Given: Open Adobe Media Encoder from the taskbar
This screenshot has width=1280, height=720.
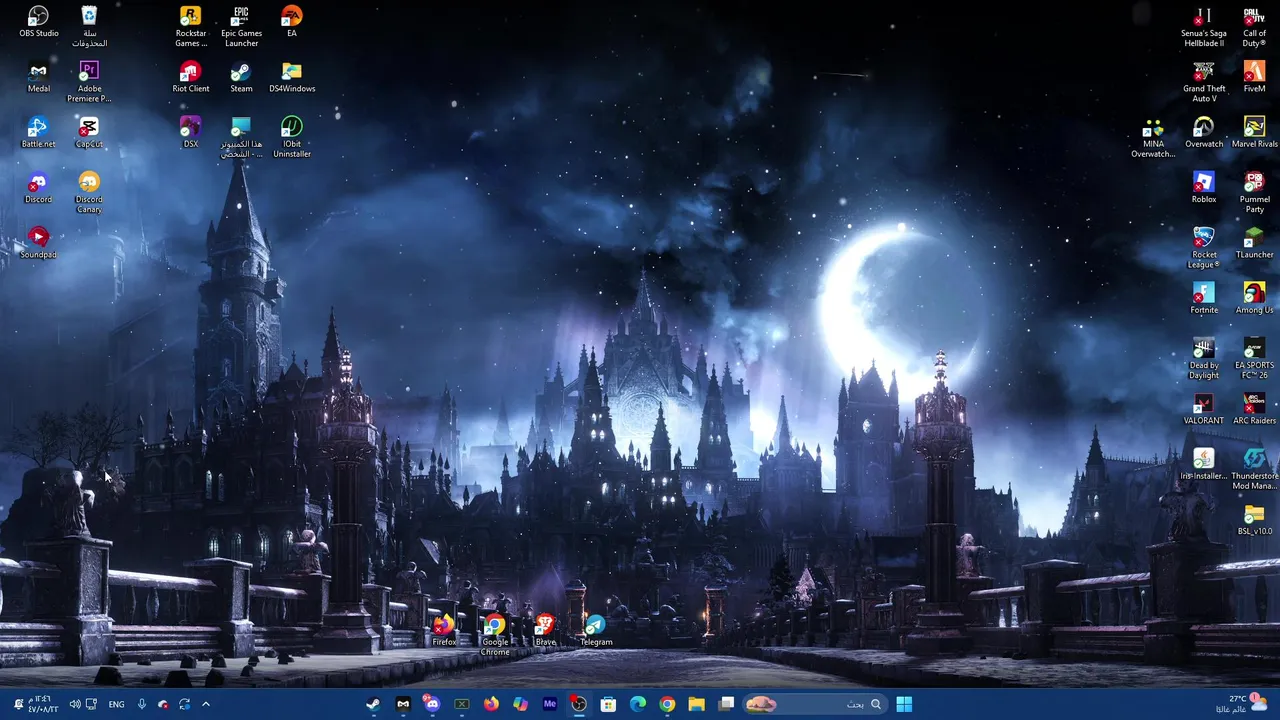Looking at the screenshot, I should pos(549,704).
